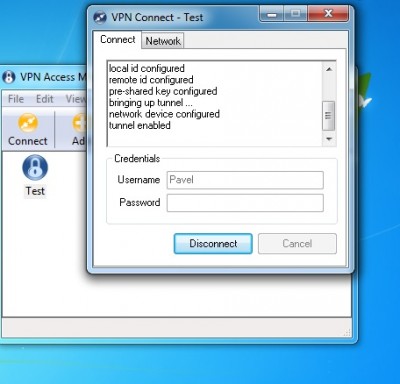Open the File menu

(x=16, y=99)
